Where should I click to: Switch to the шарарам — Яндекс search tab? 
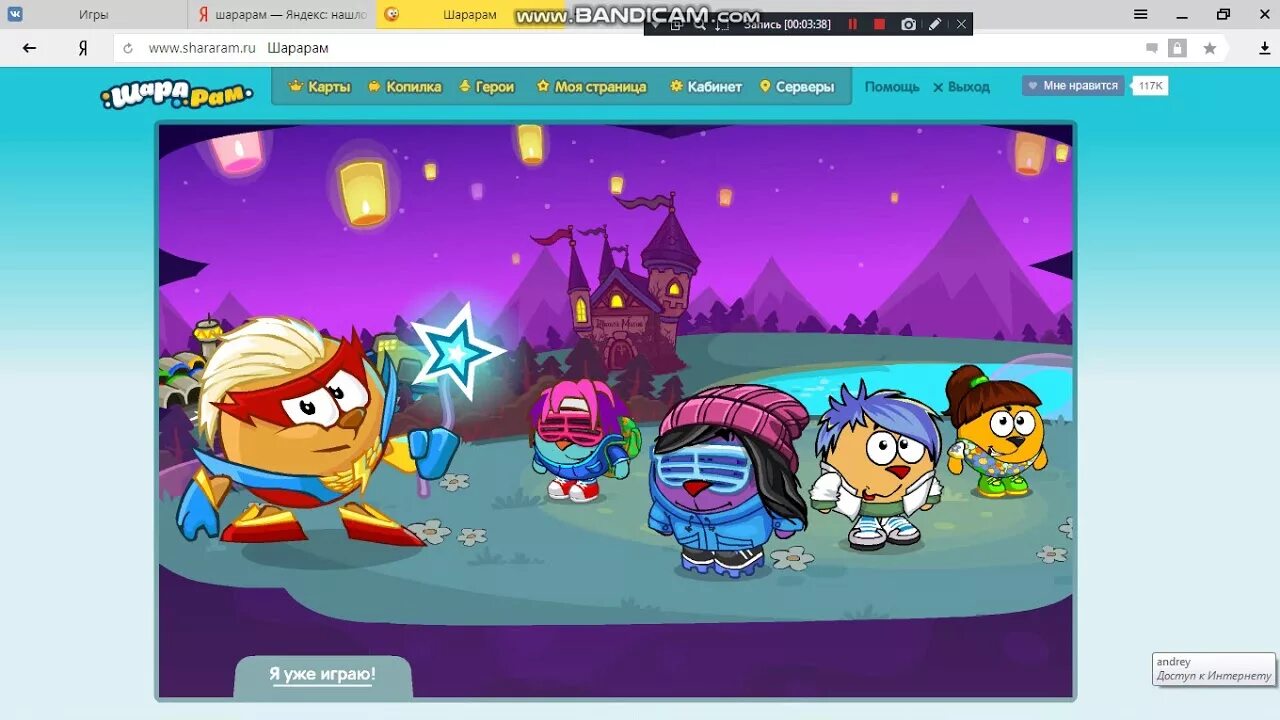tap(282, 14)
